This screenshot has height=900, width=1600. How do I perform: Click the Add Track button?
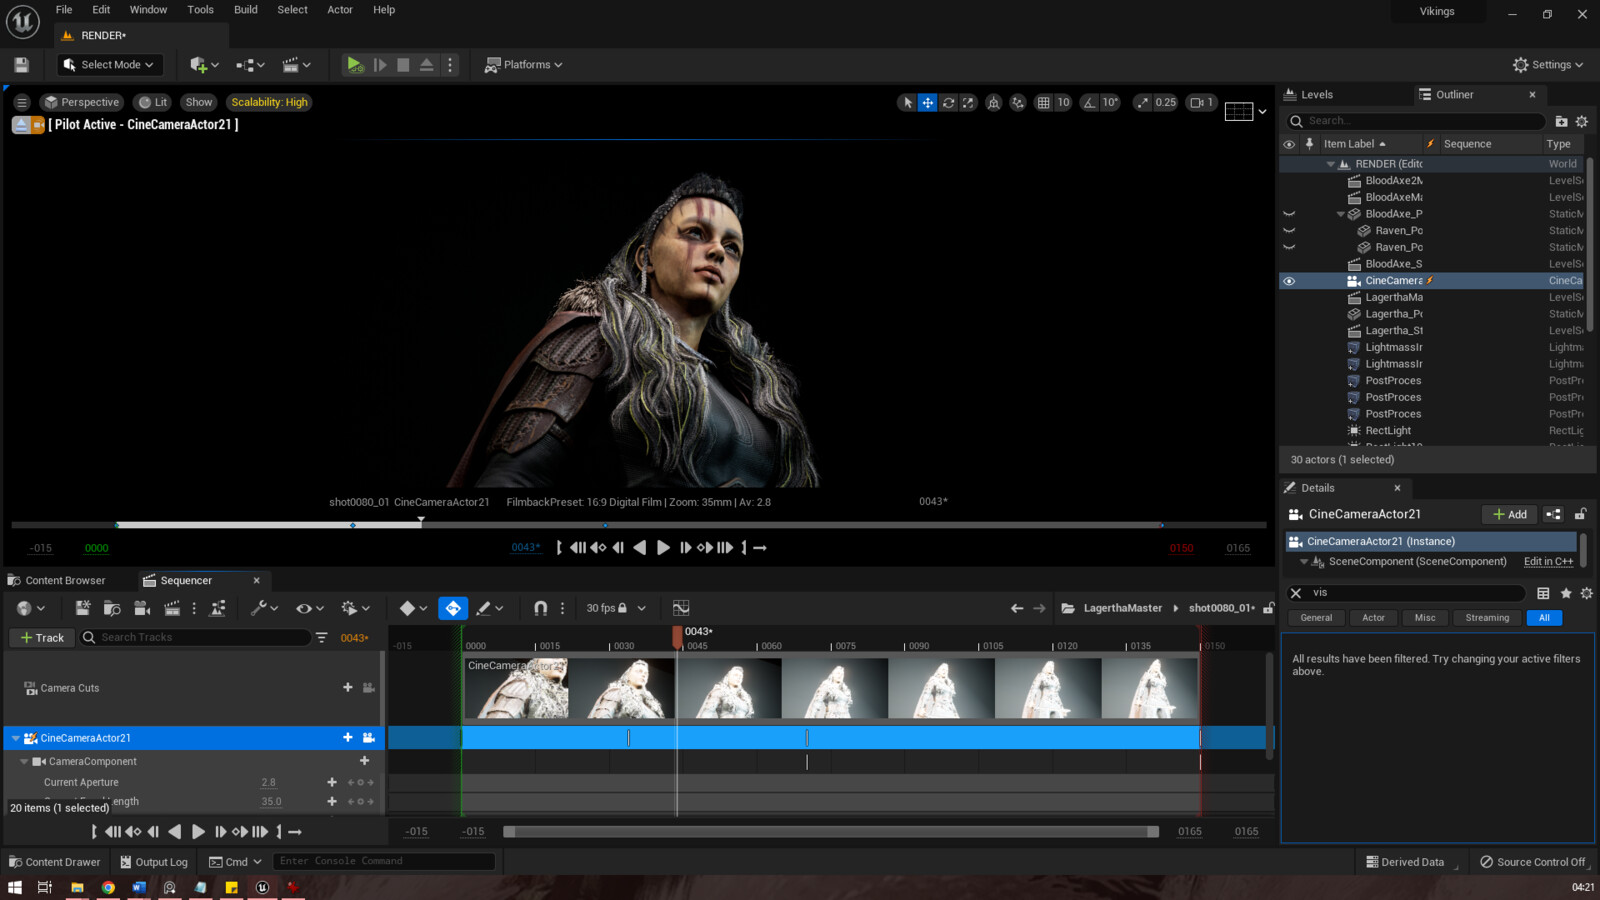[41, 637]
